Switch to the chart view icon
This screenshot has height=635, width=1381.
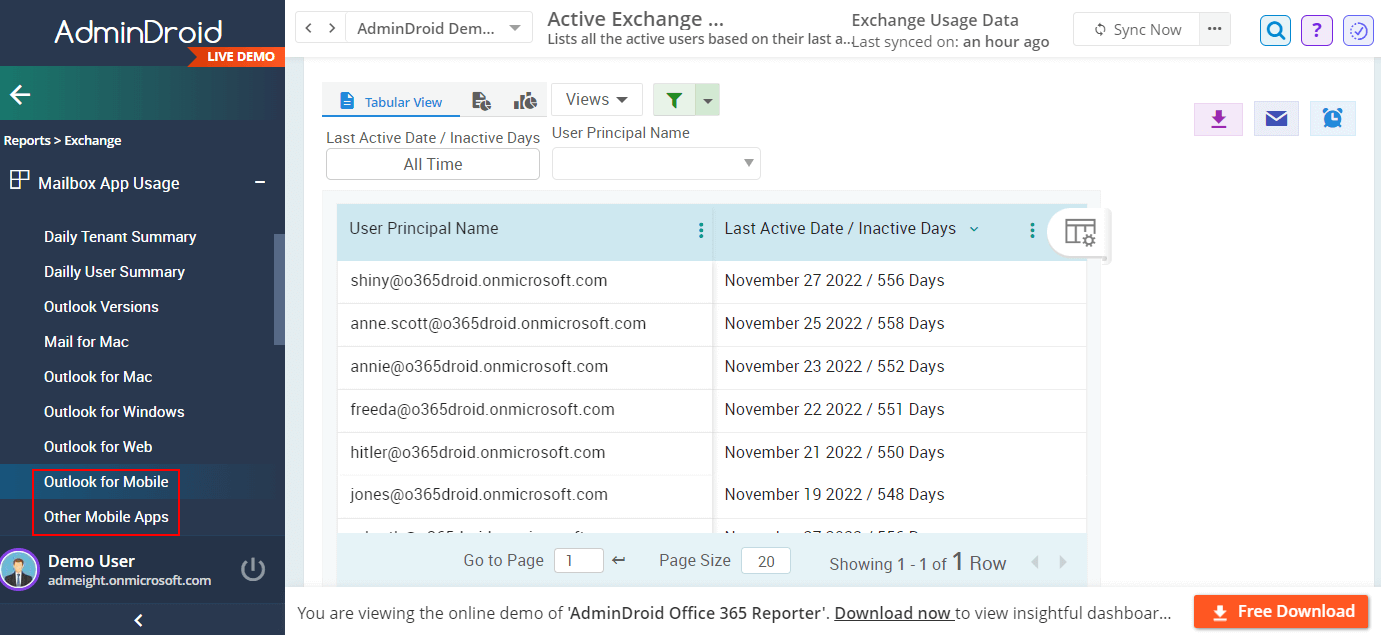pos(525,100)
